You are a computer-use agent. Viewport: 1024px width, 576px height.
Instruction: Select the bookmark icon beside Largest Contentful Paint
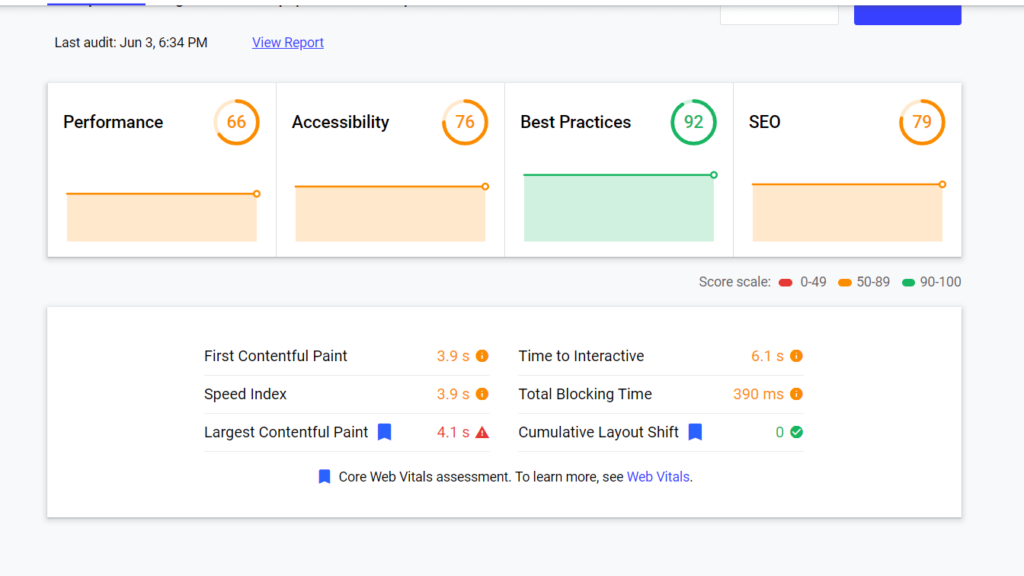pyautogui.click(x=386, y=432)
